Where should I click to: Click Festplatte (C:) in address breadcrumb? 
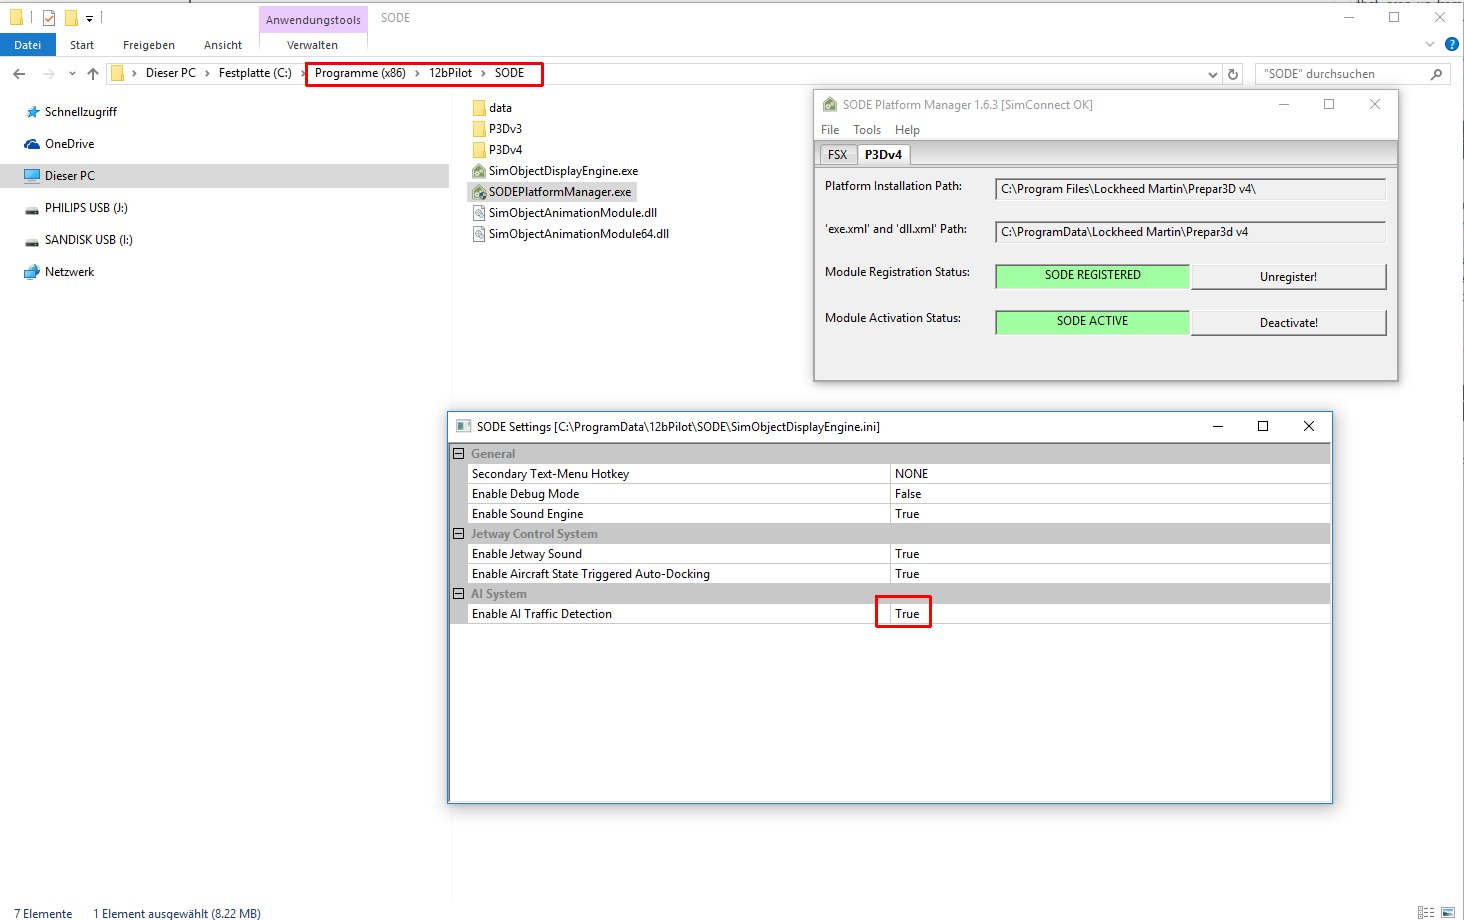click(255, 73)
